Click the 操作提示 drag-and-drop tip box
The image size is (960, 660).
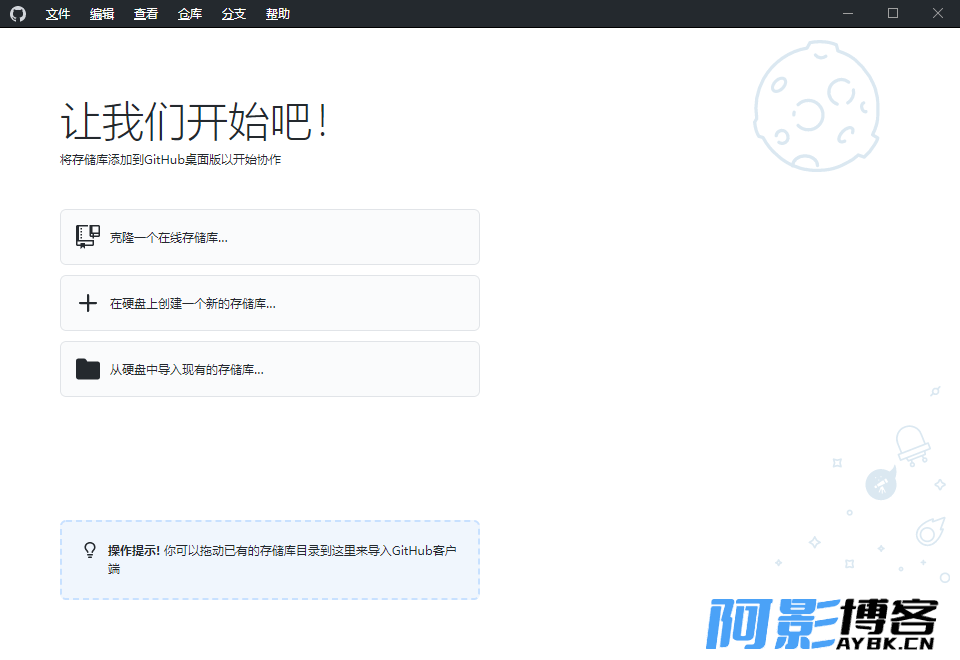coord(270,560)
